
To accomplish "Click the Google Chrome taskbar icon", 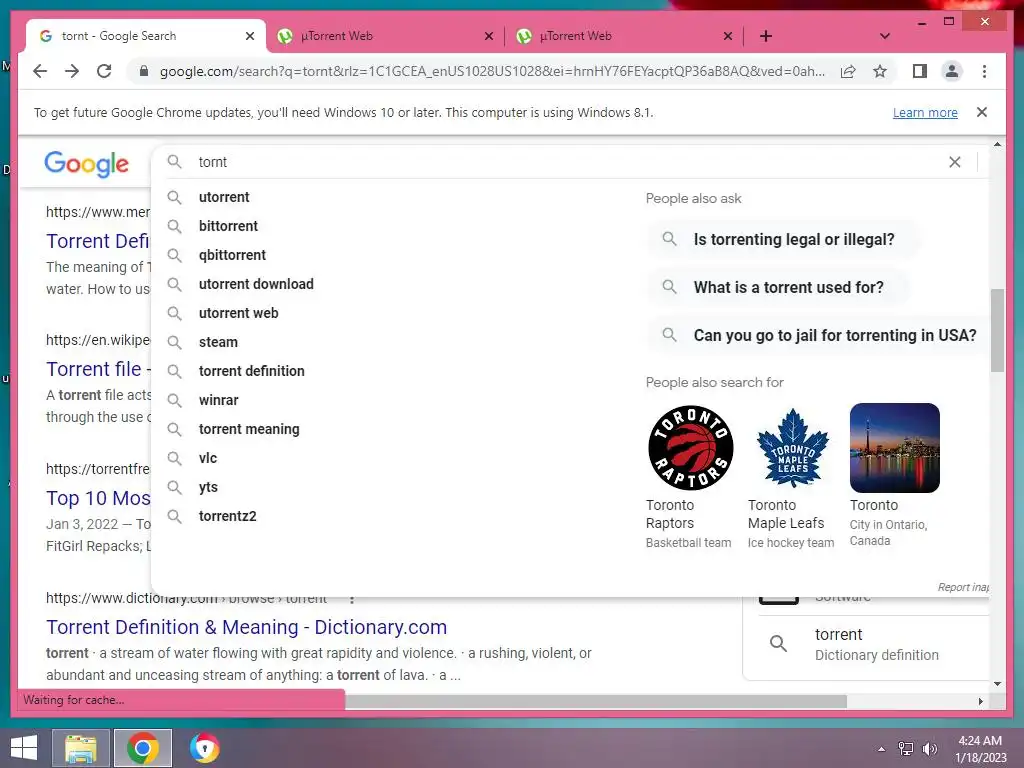I will [x=143, y=748].
